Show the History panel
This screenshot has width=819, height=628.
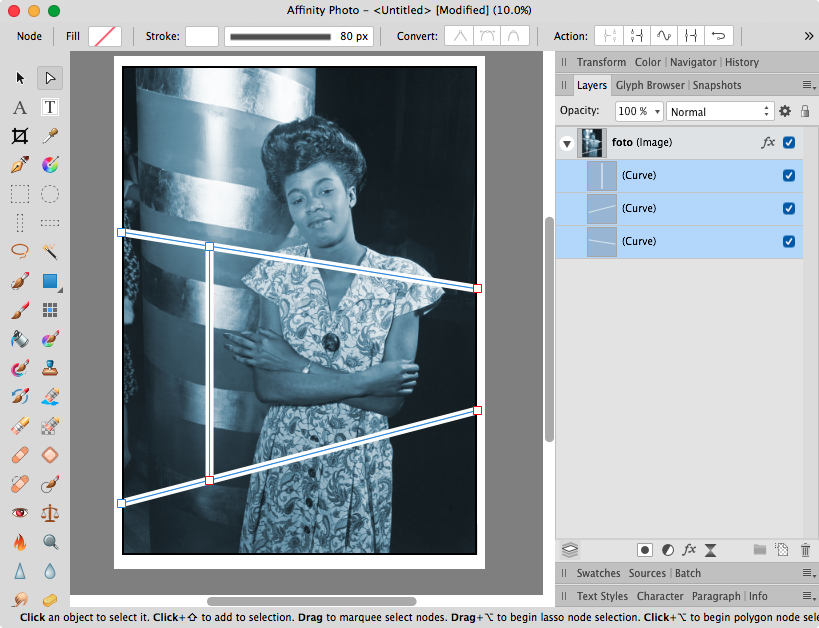[x=741, y=61]
